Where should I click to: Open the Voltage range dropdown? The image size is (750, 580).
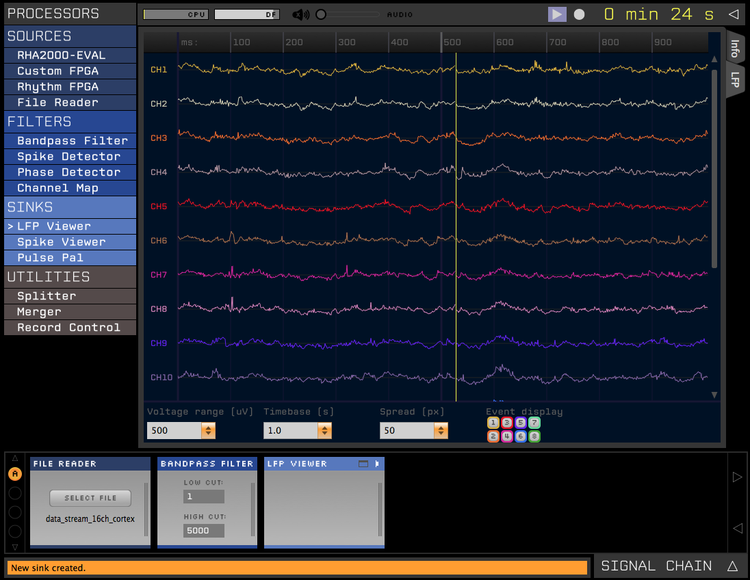pyautogui.click(x=208, y=431)
